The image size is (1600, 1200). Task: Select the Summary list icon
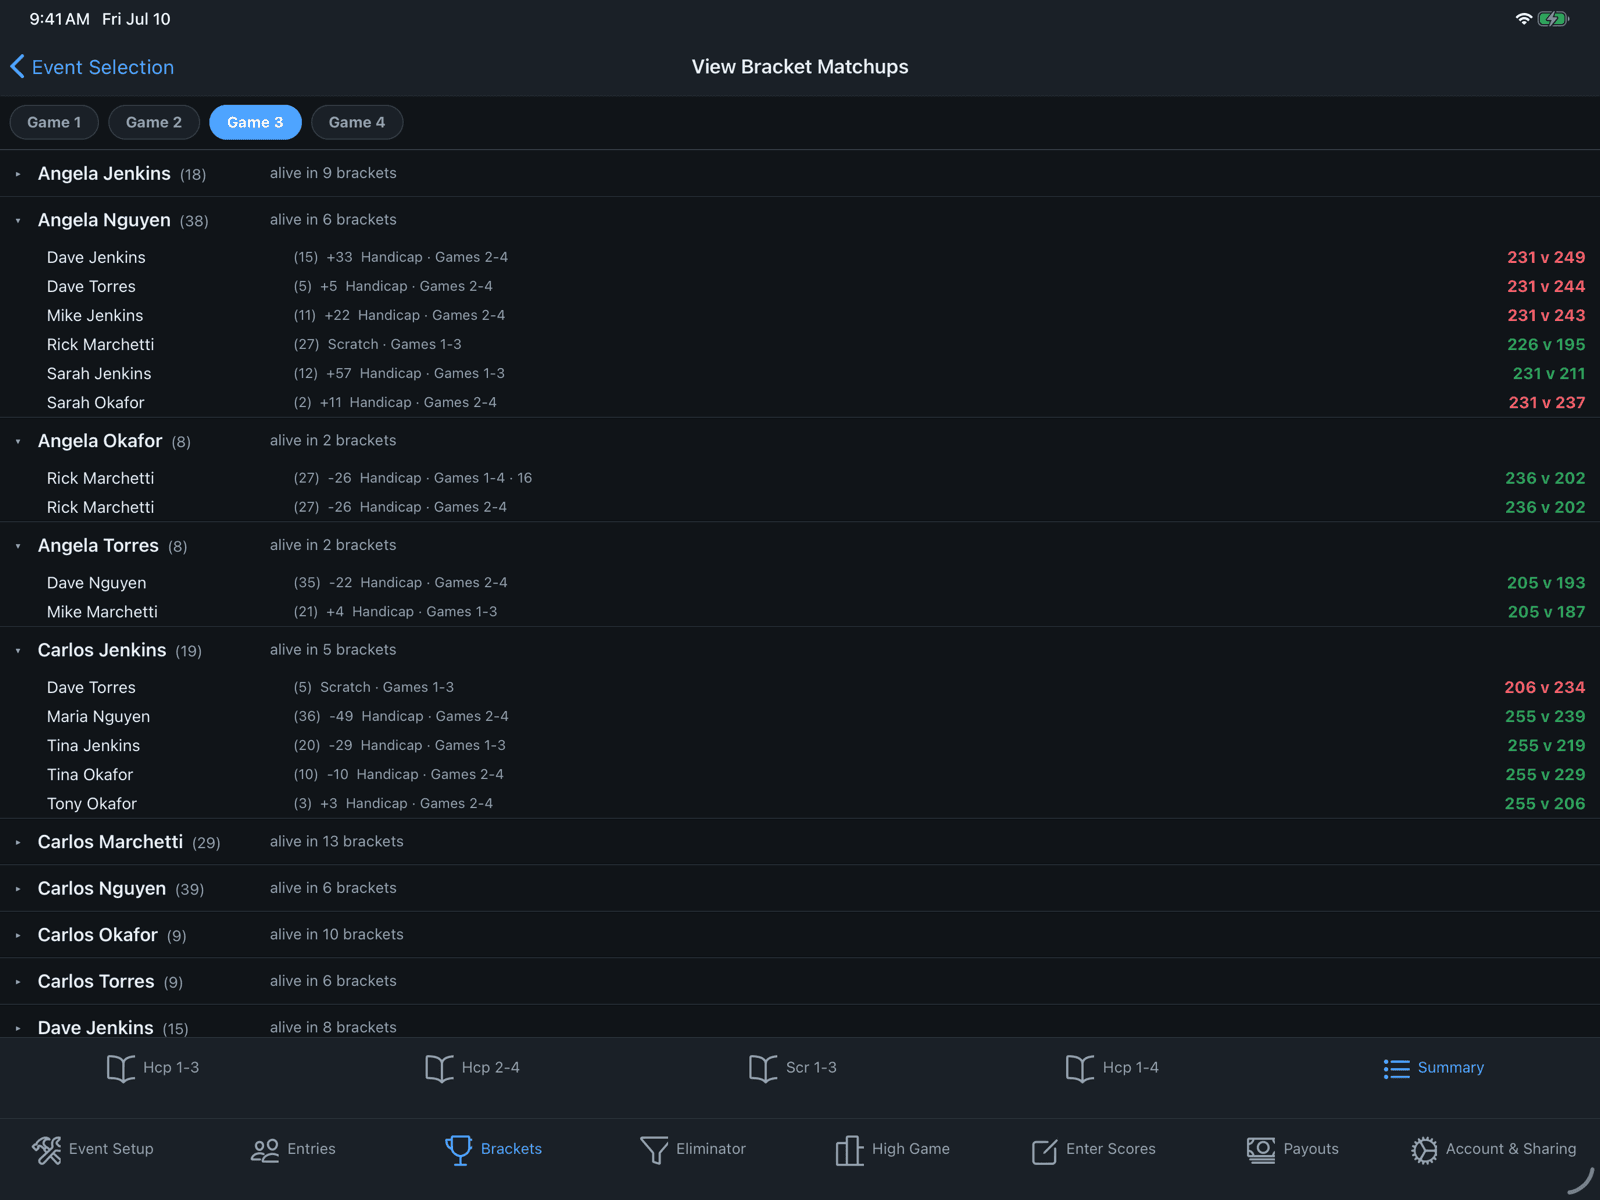(x=1396, y=1069)
